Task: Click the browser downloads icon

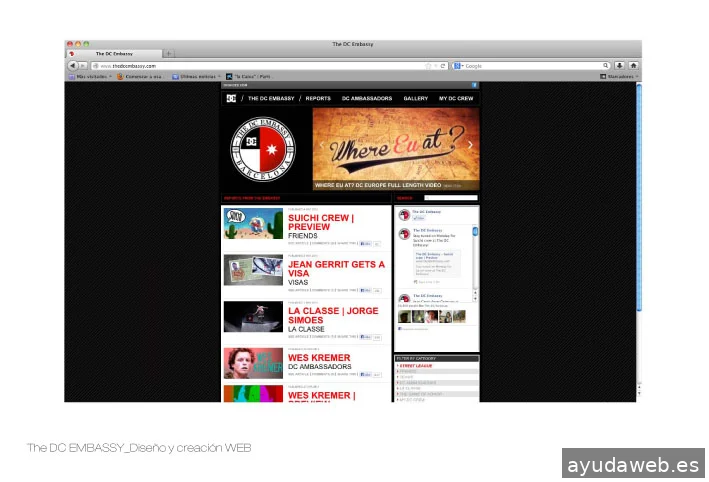Action: [620, 65]
